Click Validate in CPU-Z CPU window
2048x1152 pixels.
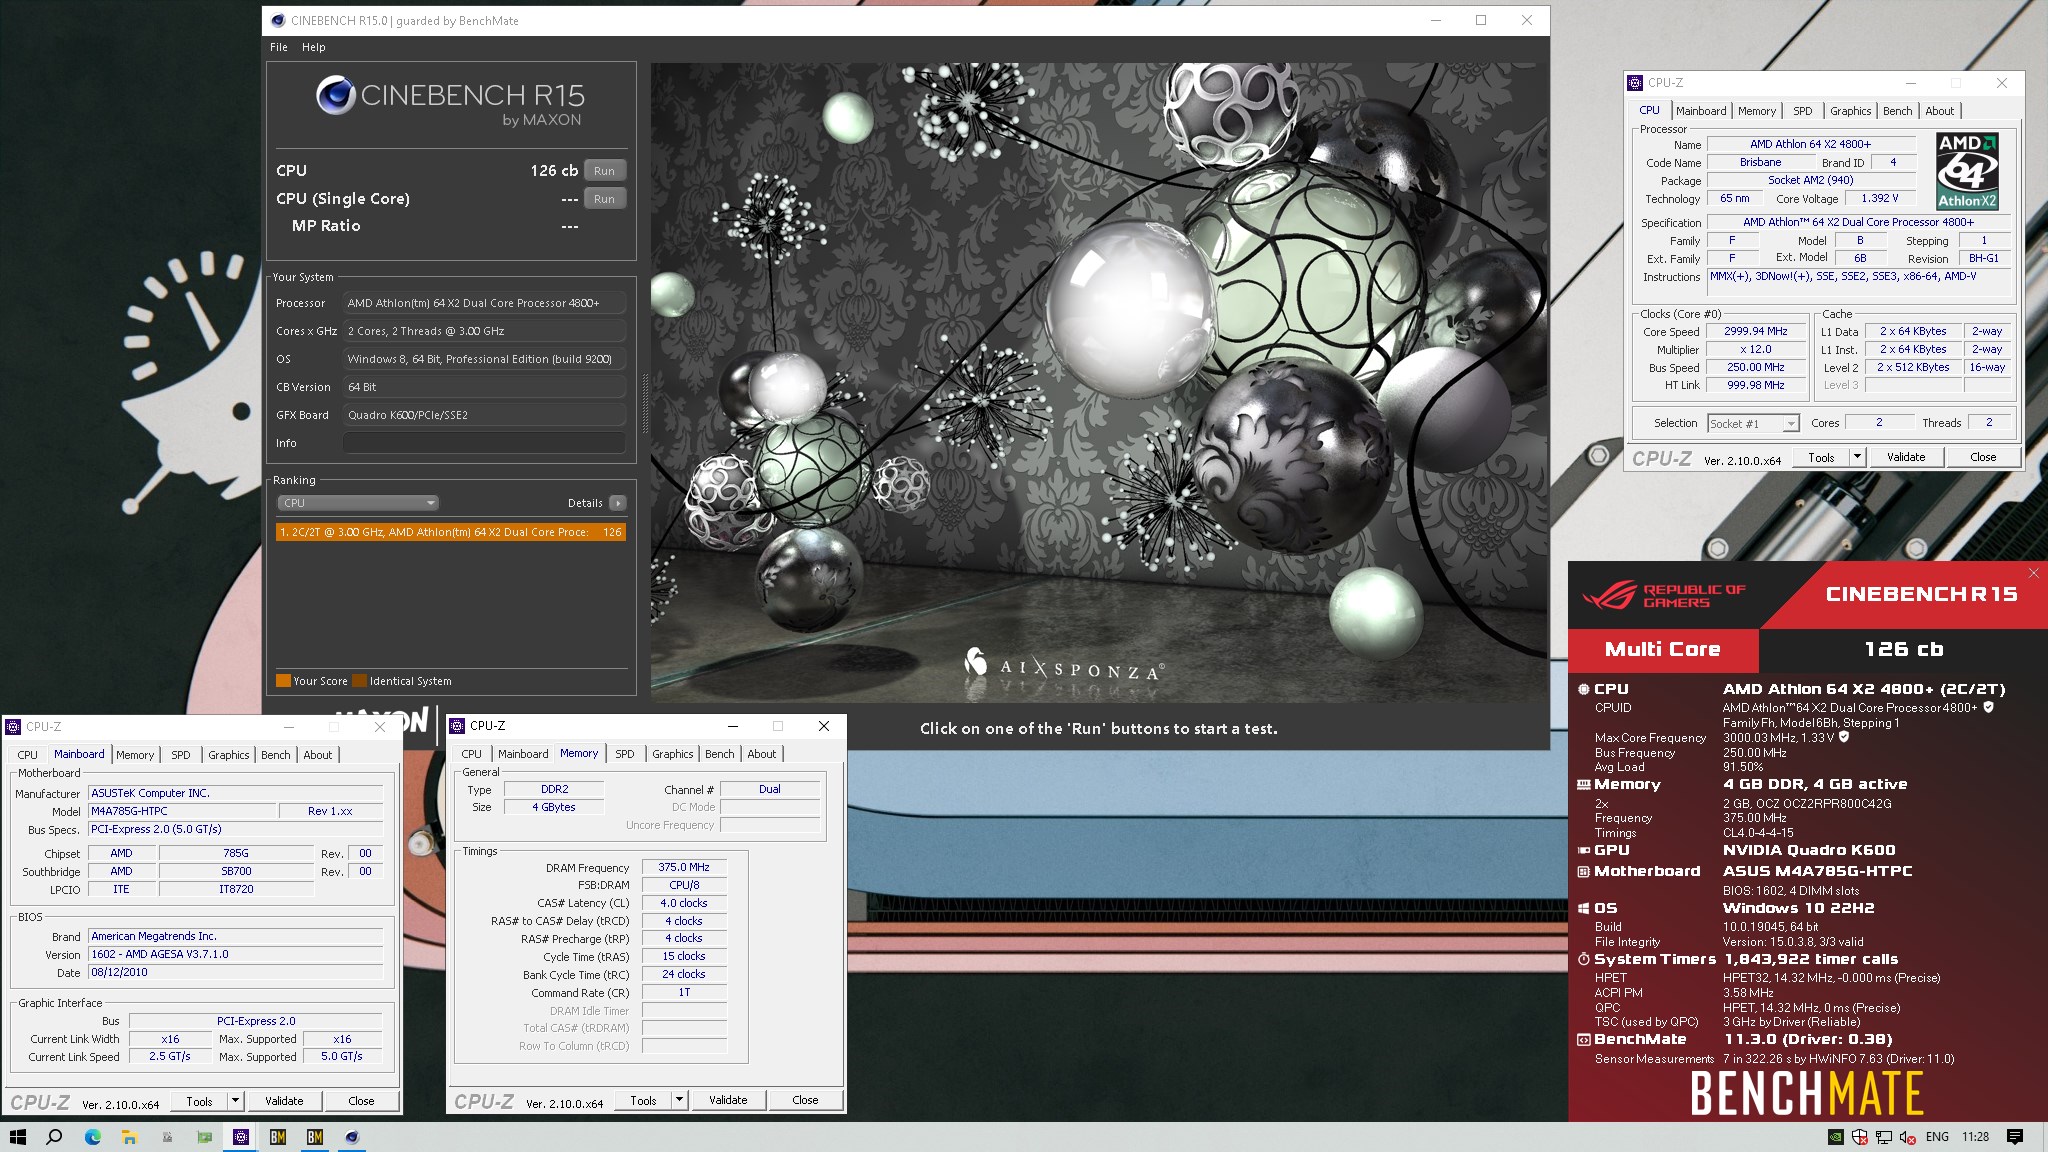[1906, 457]
